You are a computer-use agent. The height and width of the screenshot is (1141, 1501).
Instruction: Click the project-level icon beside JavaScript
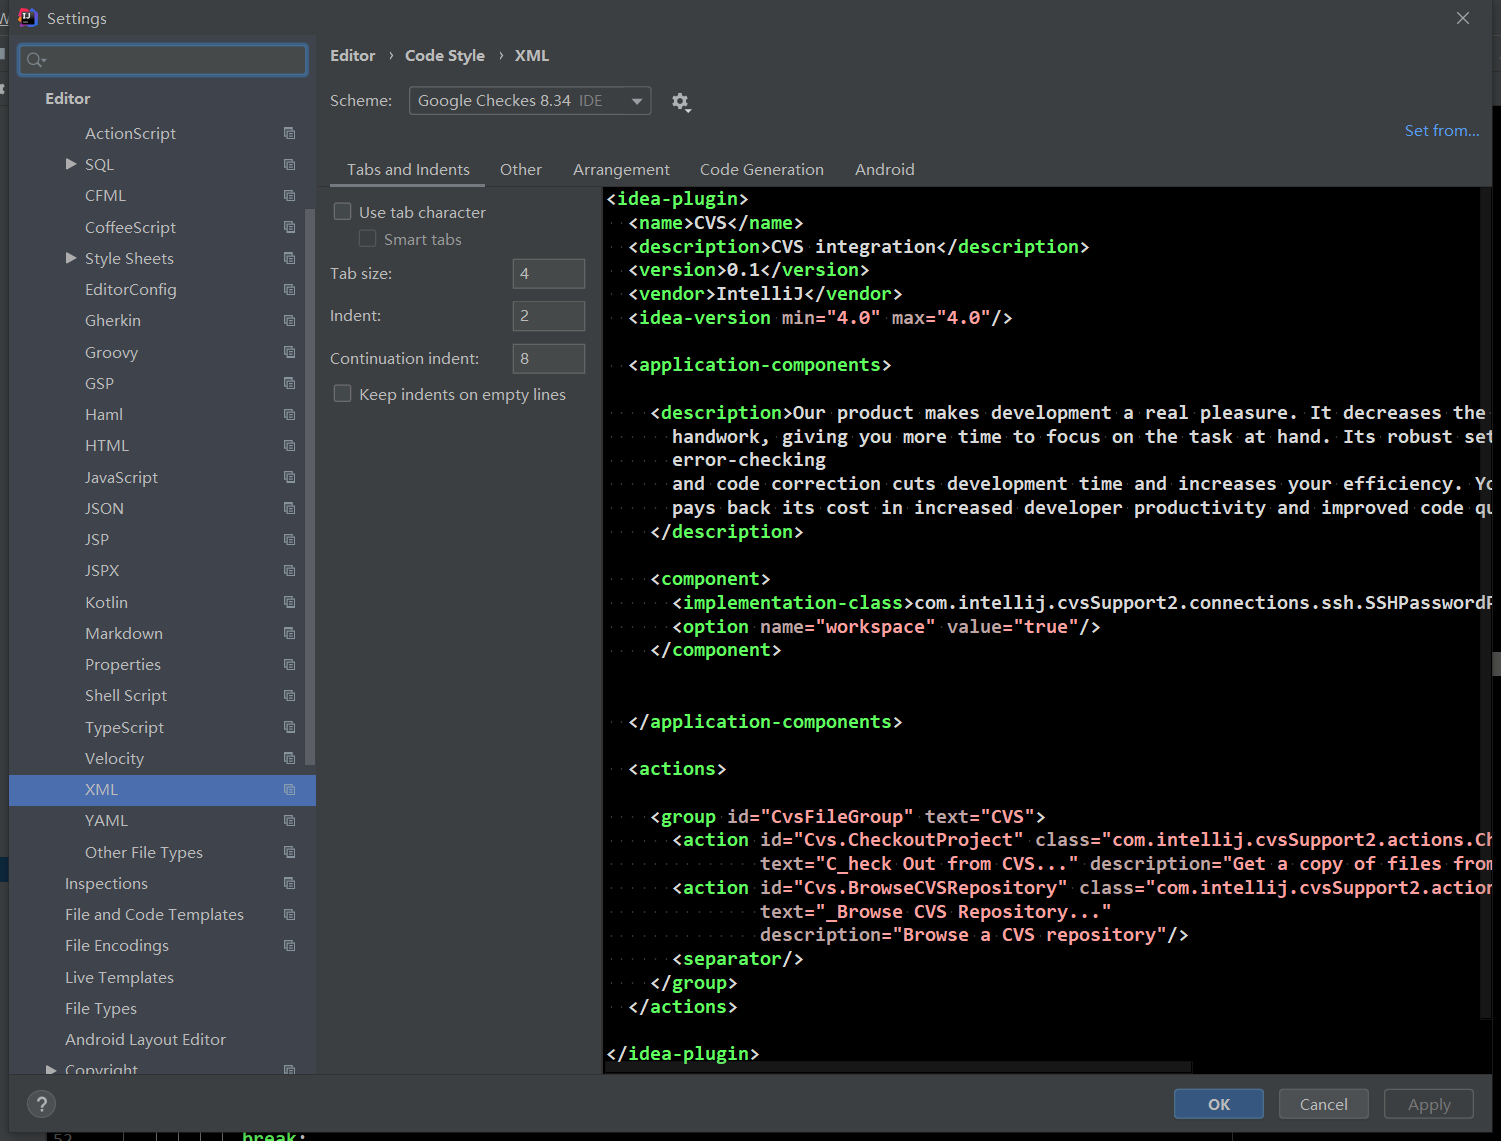[x=289, y=477]
